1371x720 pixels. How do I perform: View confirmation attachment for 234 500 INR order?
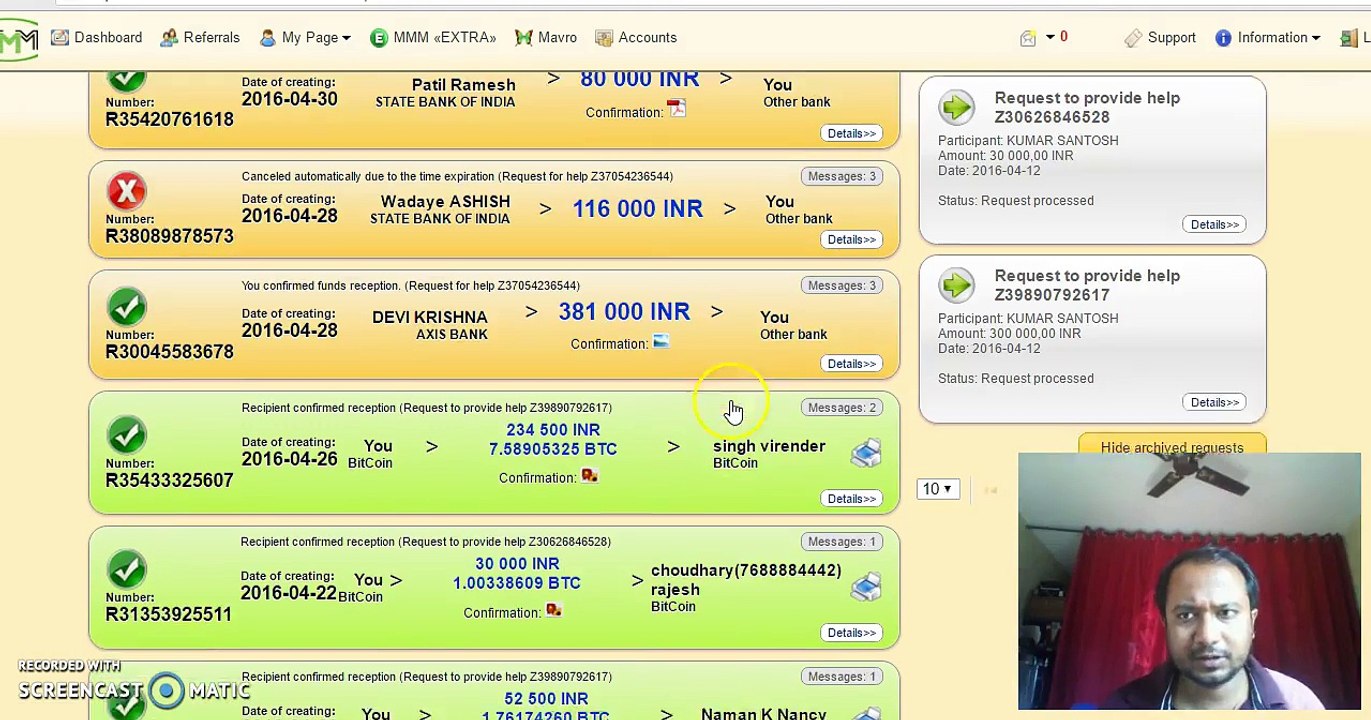(x=590, y=476)
